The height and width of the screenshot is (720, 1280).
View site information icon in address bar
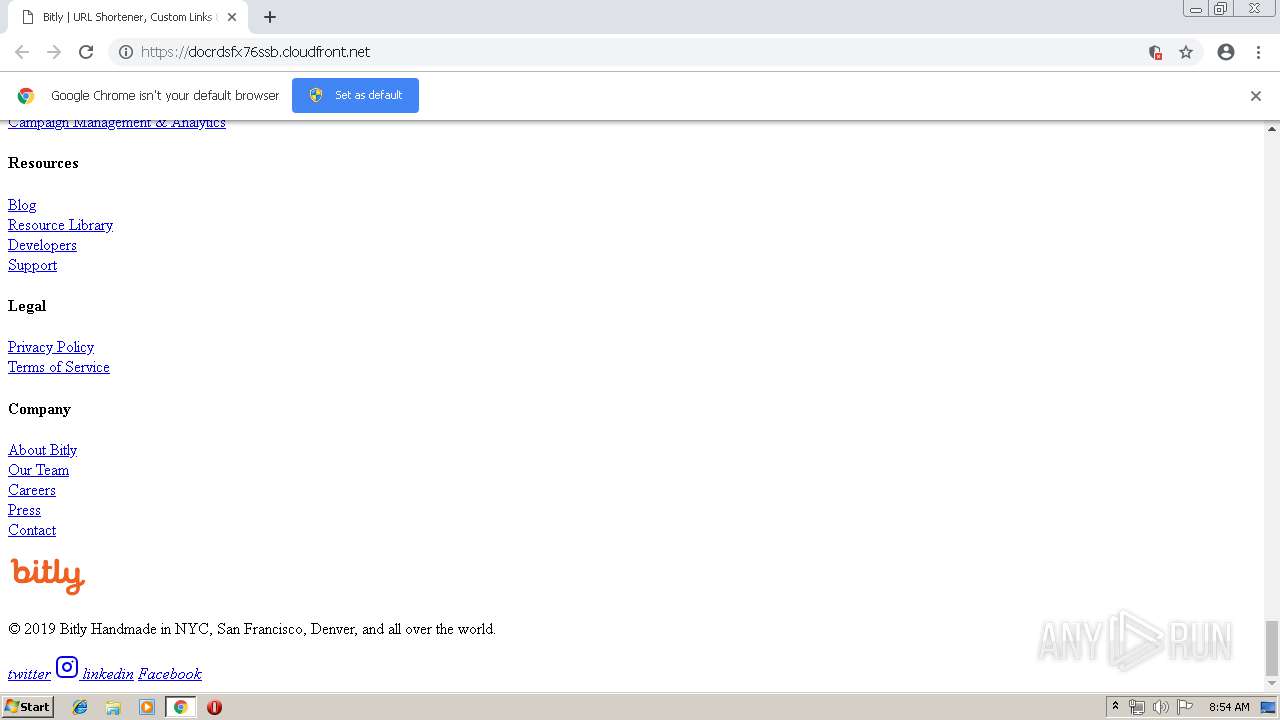pos(126,52)
